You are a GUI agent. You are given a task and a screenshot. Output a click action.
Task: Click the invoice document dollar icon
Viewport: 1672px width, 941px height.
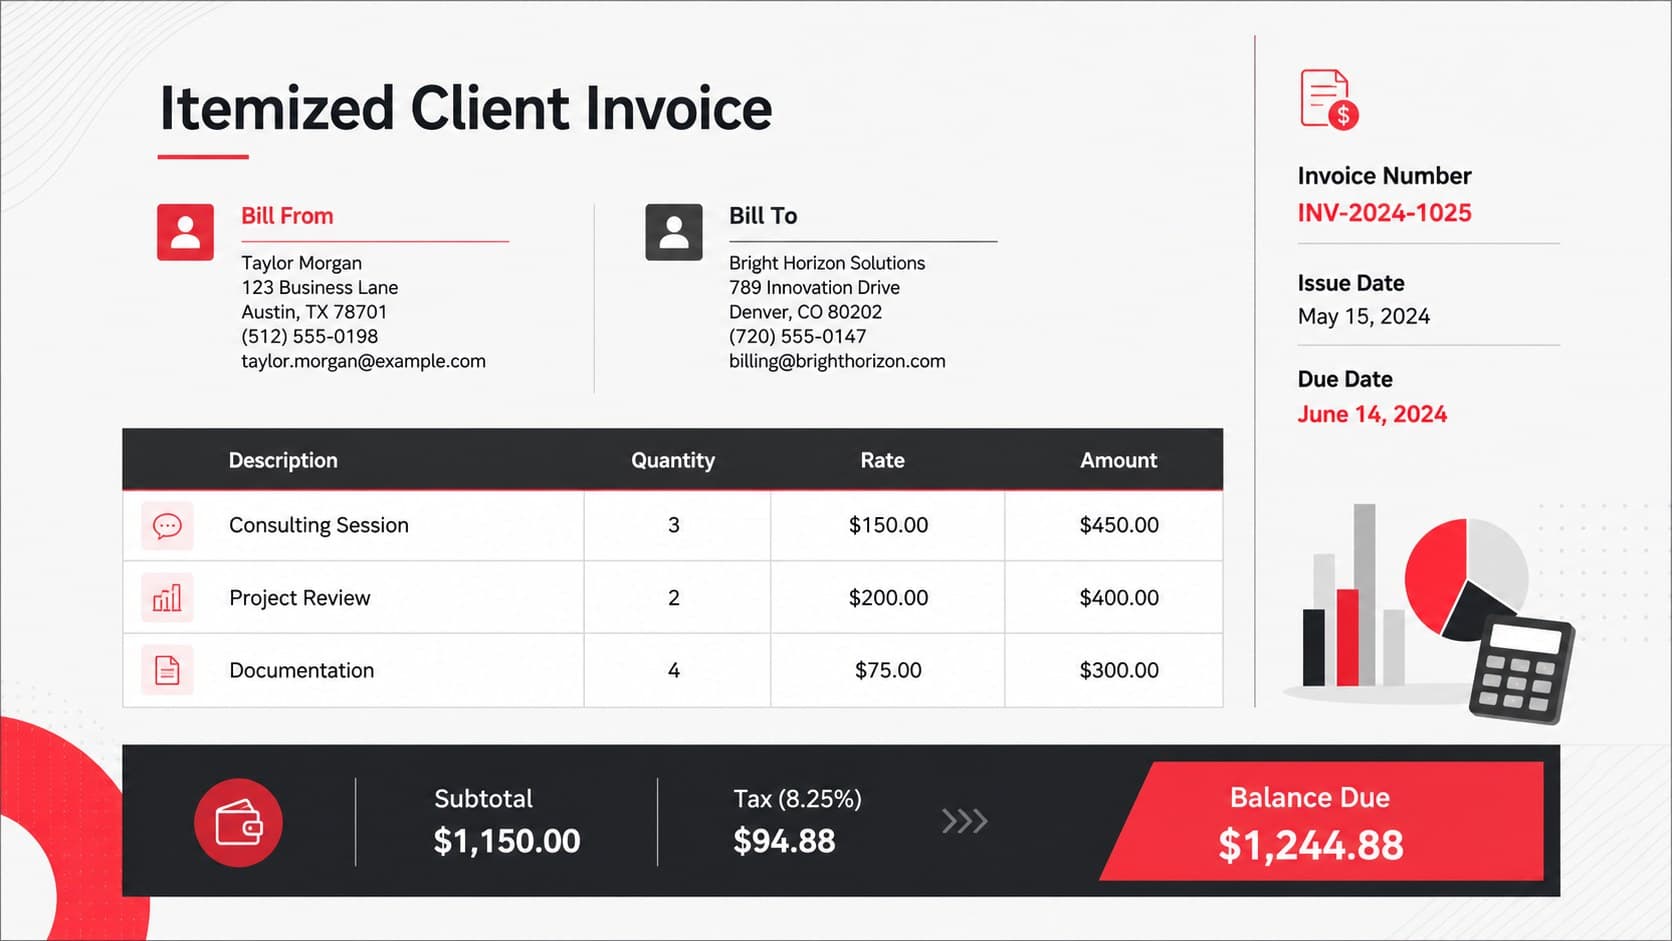pos(1329,99)
